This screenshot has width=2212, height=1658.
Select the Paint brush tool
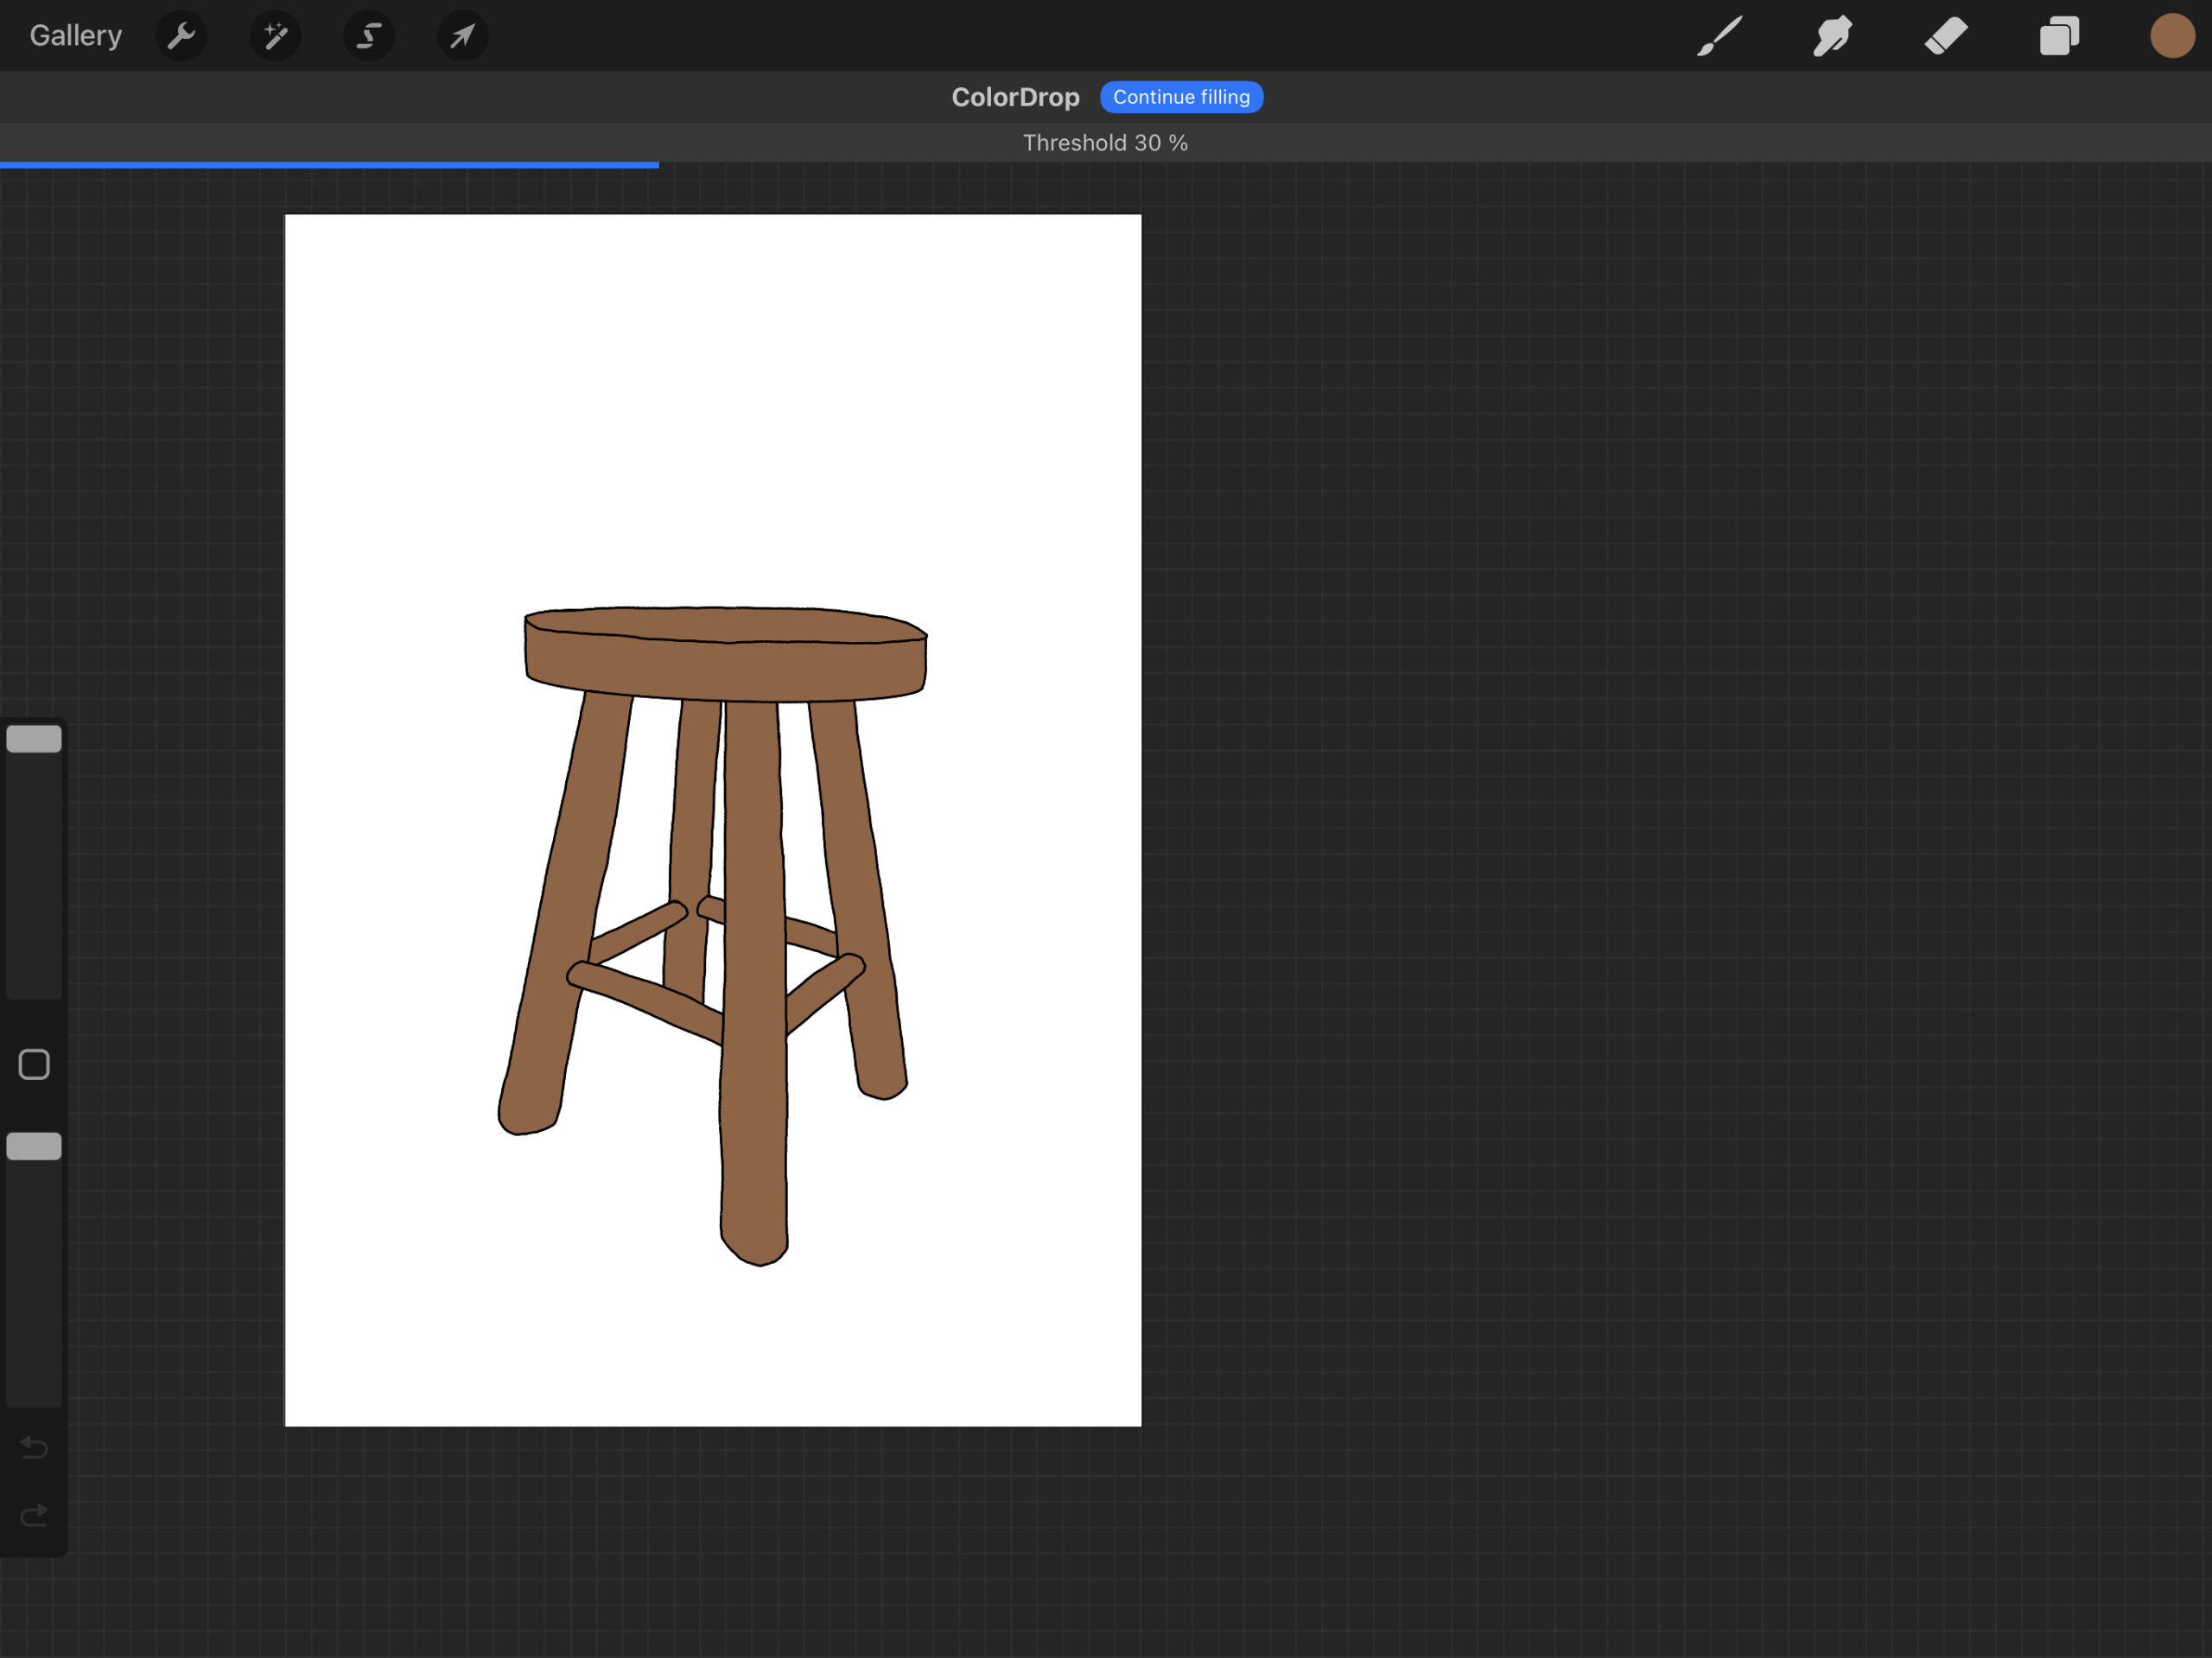(x=1719, y=37)
